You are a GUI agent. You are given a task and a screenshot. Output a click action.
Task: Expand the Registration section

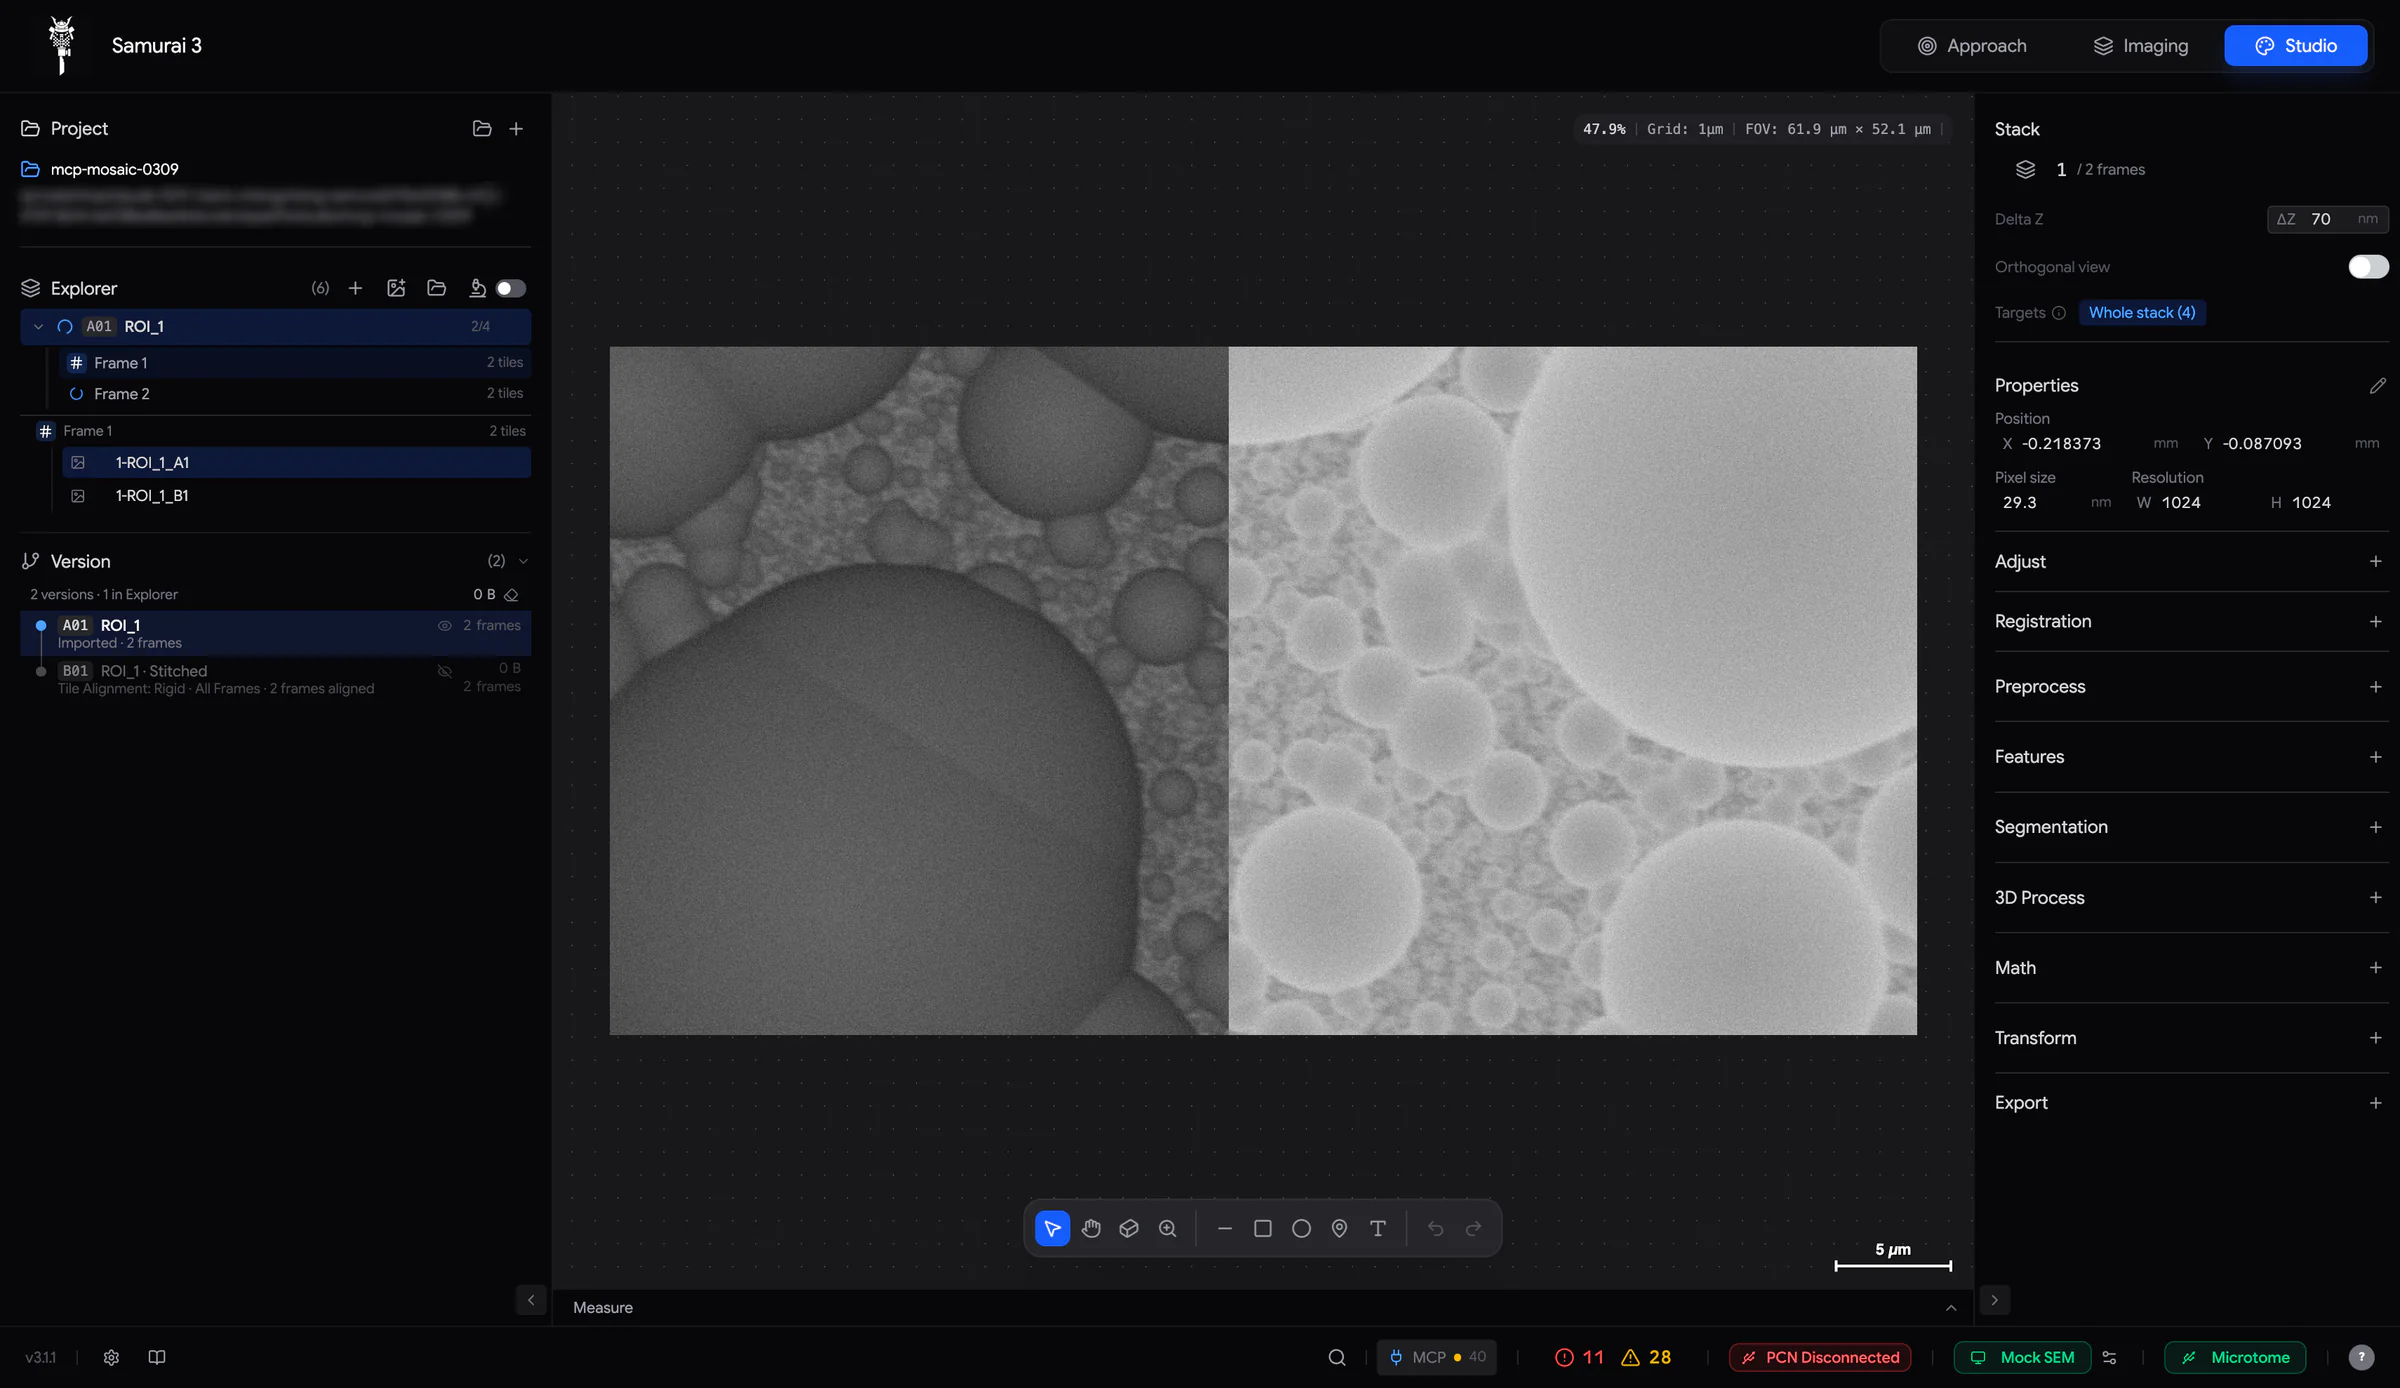[x=2375, y=621]
